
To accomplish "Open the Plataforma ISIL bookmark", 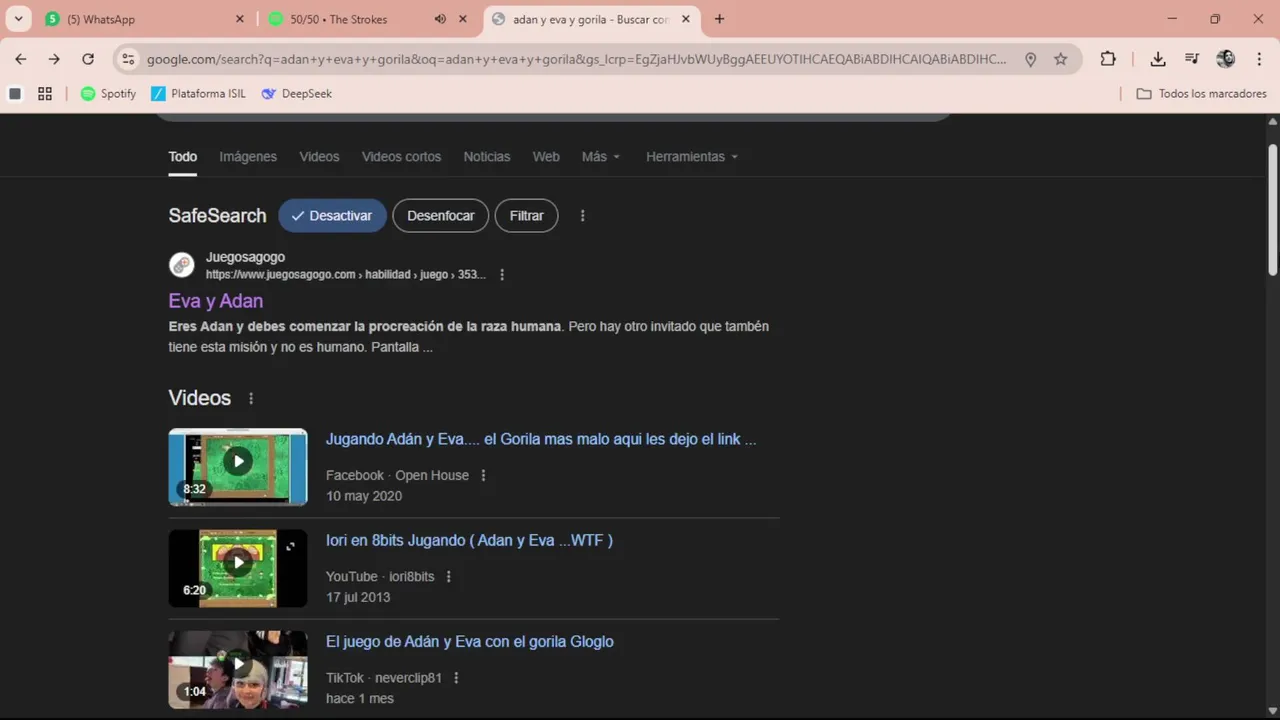I will click(x=198, y=94).
